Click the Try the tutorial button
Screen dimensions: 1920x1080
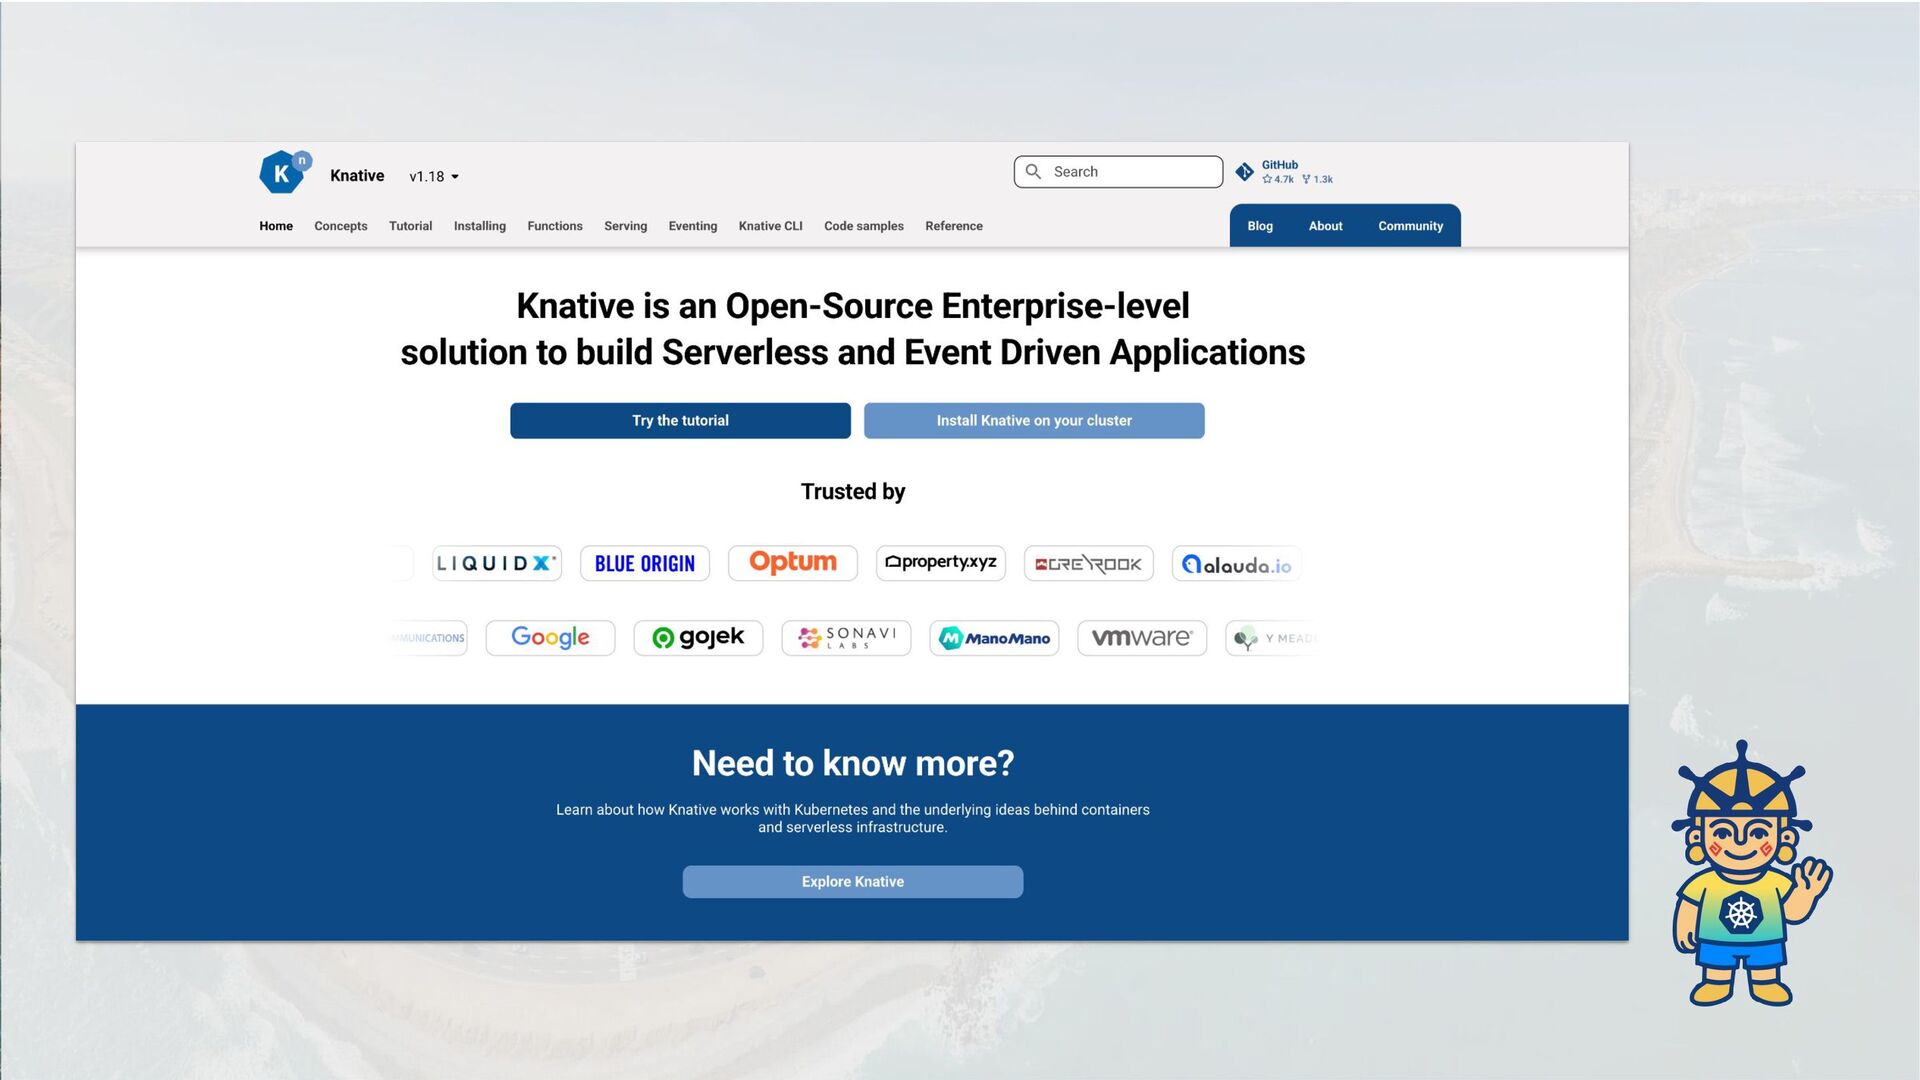coord(680,421)
